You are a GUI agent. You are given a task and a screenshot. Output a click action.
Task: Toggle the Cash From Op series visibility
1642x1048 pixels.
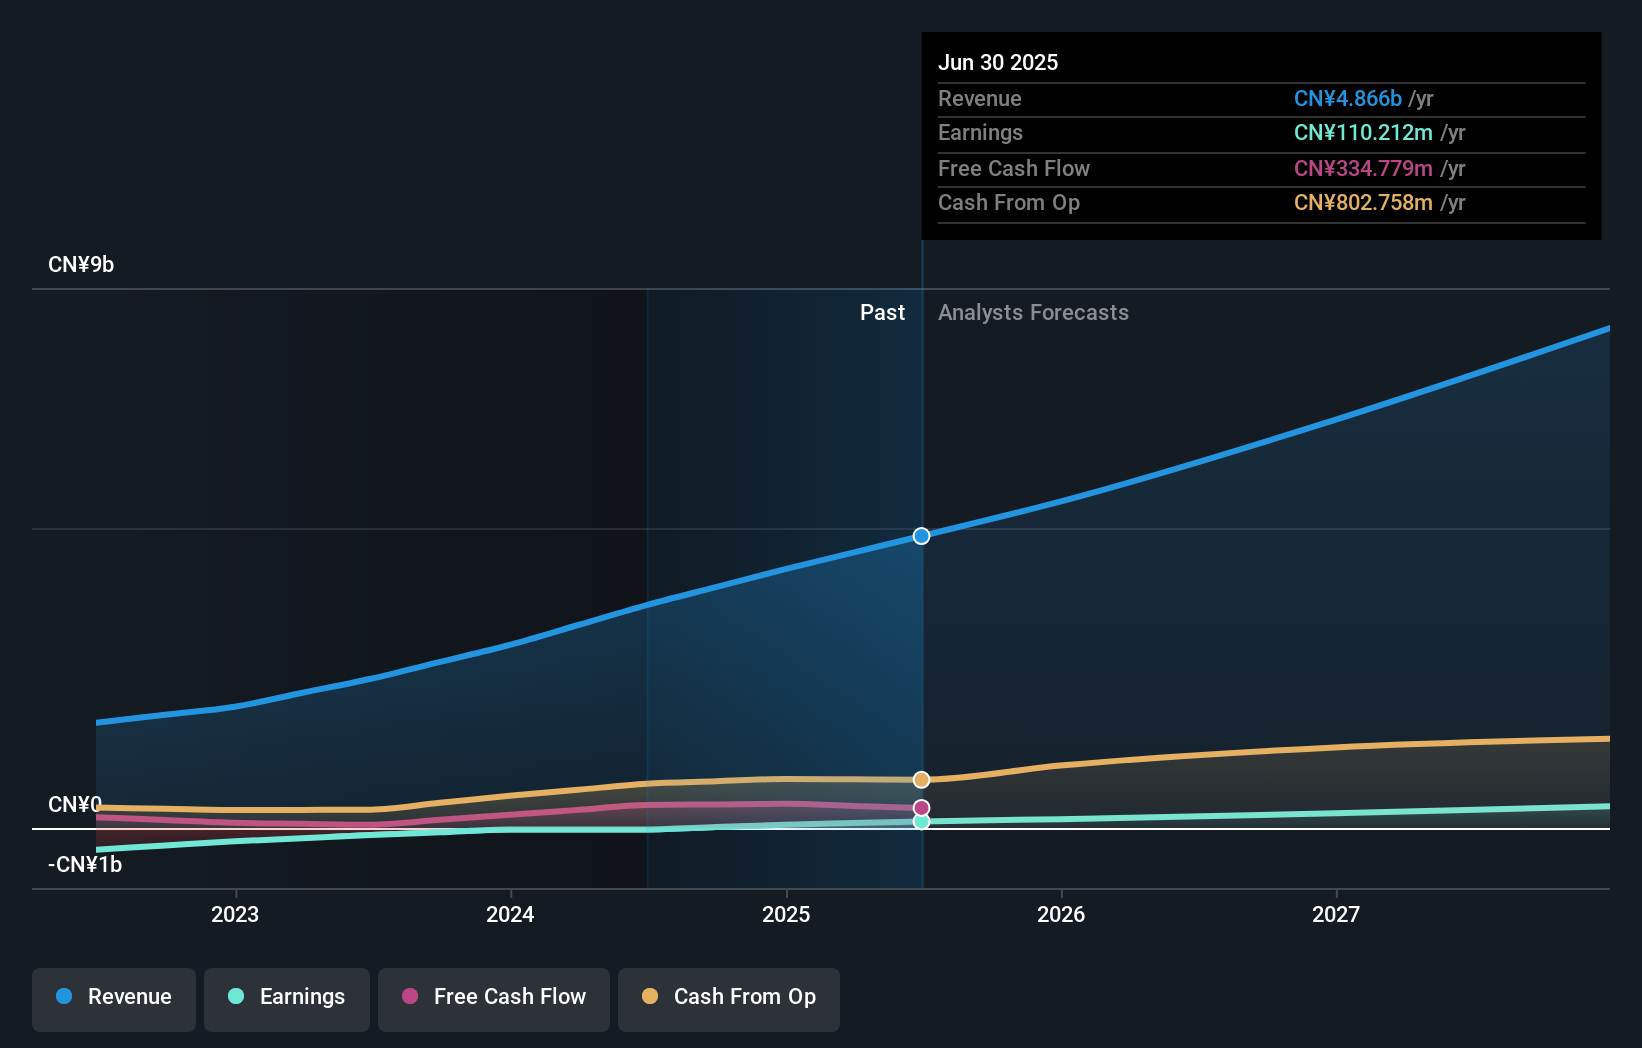729,997
